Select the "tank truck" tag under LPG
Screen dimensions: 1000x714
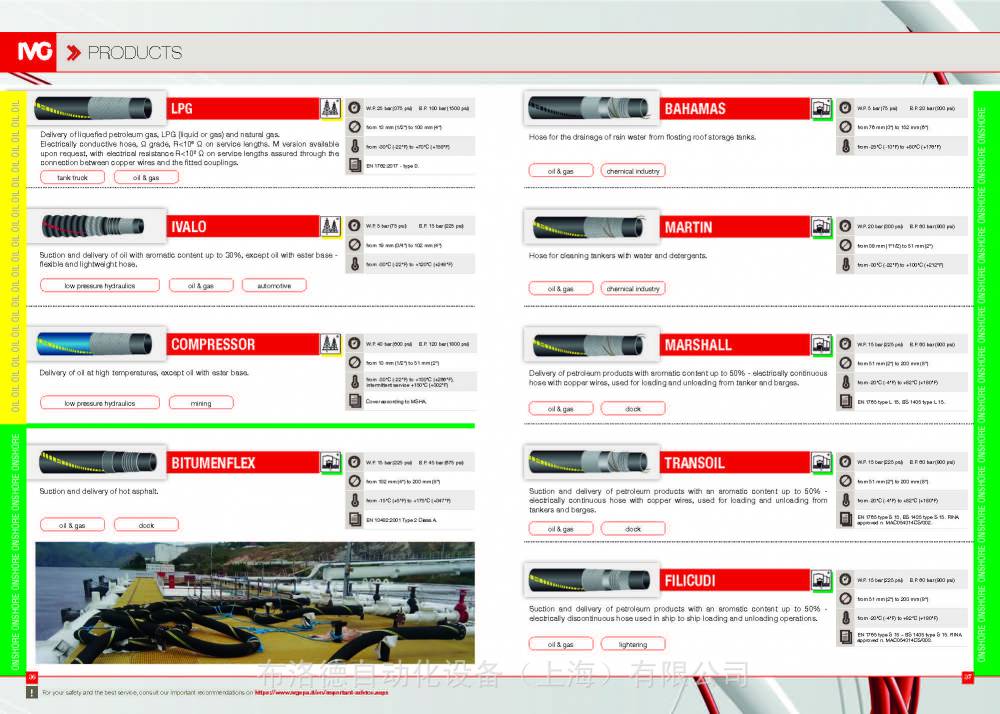click(72, 178)
